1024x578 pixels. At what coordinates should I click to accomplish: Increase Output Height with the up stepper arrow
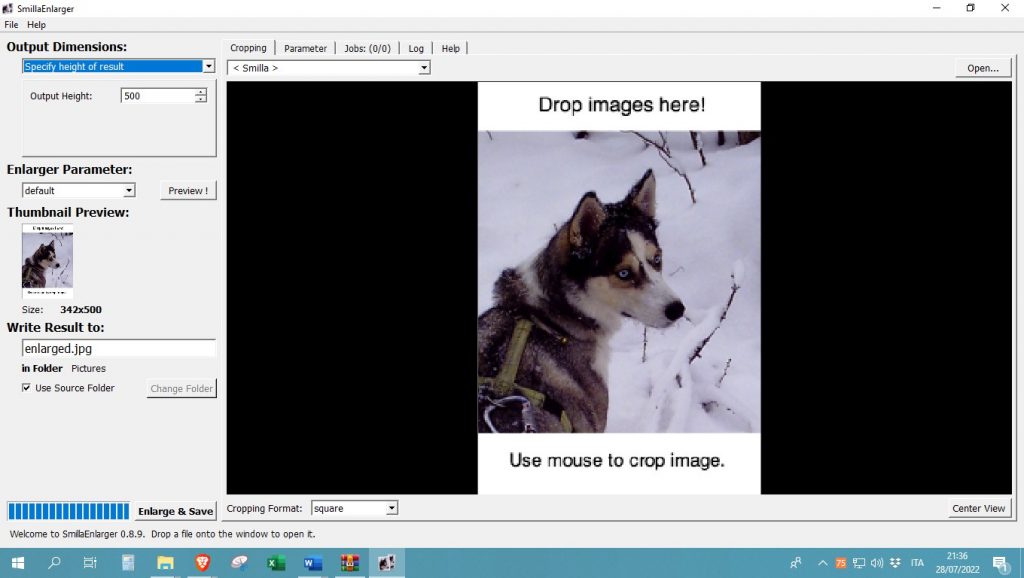tap(201, 92)
